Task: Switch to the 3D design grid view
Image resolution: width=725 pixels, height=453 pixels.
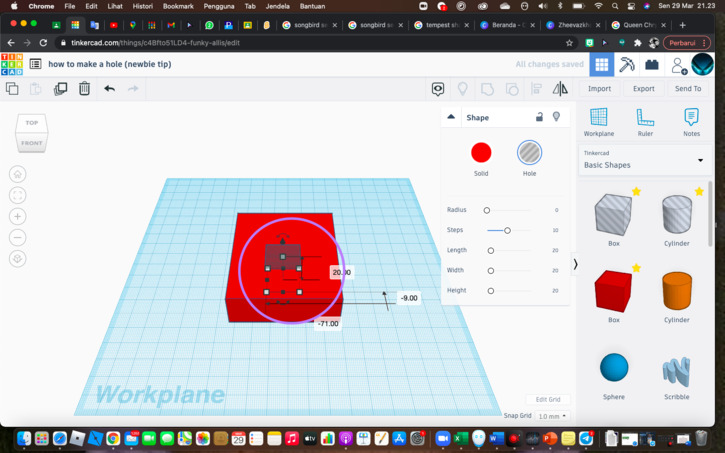Action: [602, 65]
